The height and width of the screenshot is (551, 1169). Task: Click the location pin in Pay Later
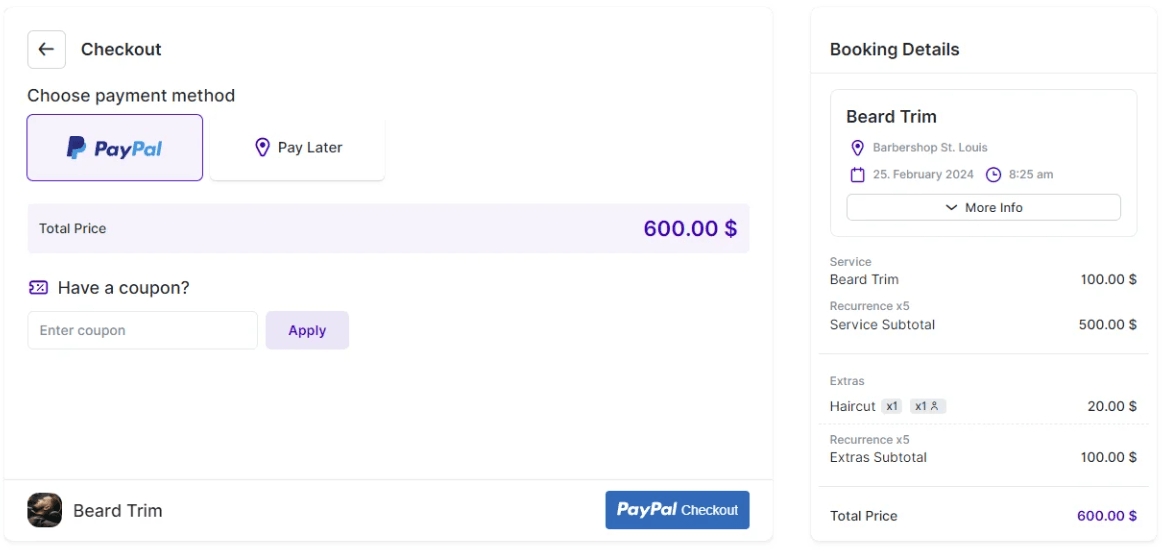(262, 147)
